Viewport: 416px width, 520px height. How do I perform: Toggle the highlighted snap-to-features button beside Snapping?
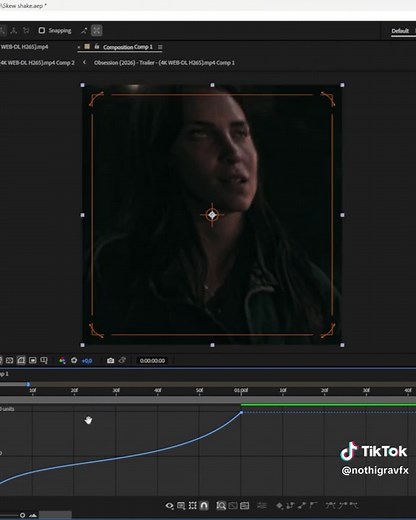97,31
